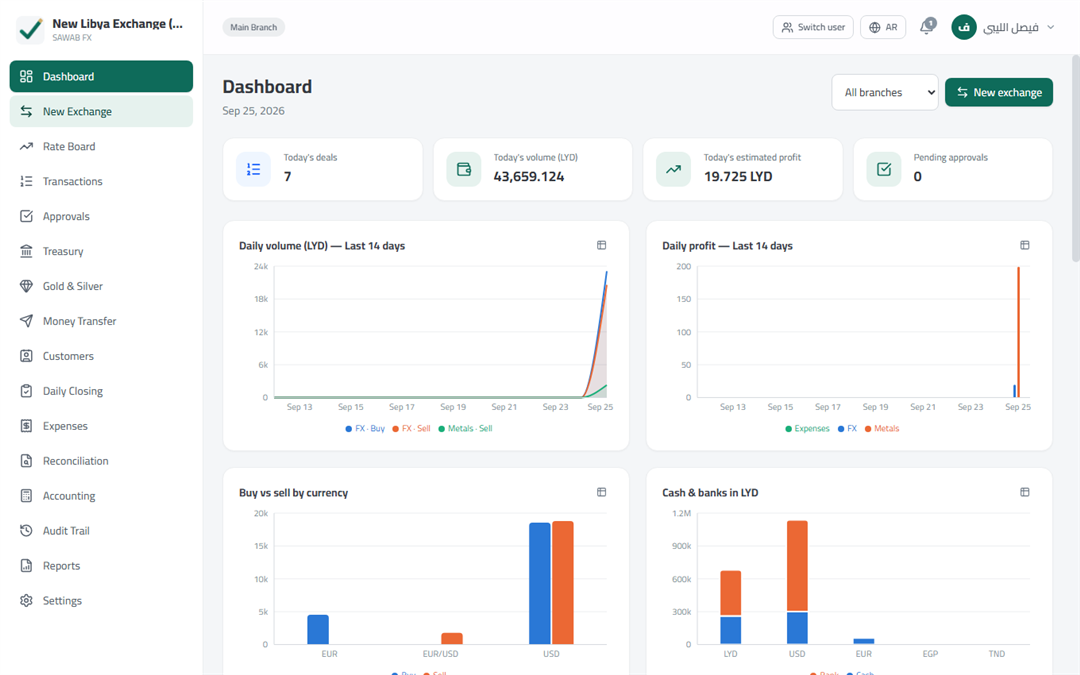Open Gold & Silver page
This screenshot has width=1080, height=675.
(x=101, y=286)
